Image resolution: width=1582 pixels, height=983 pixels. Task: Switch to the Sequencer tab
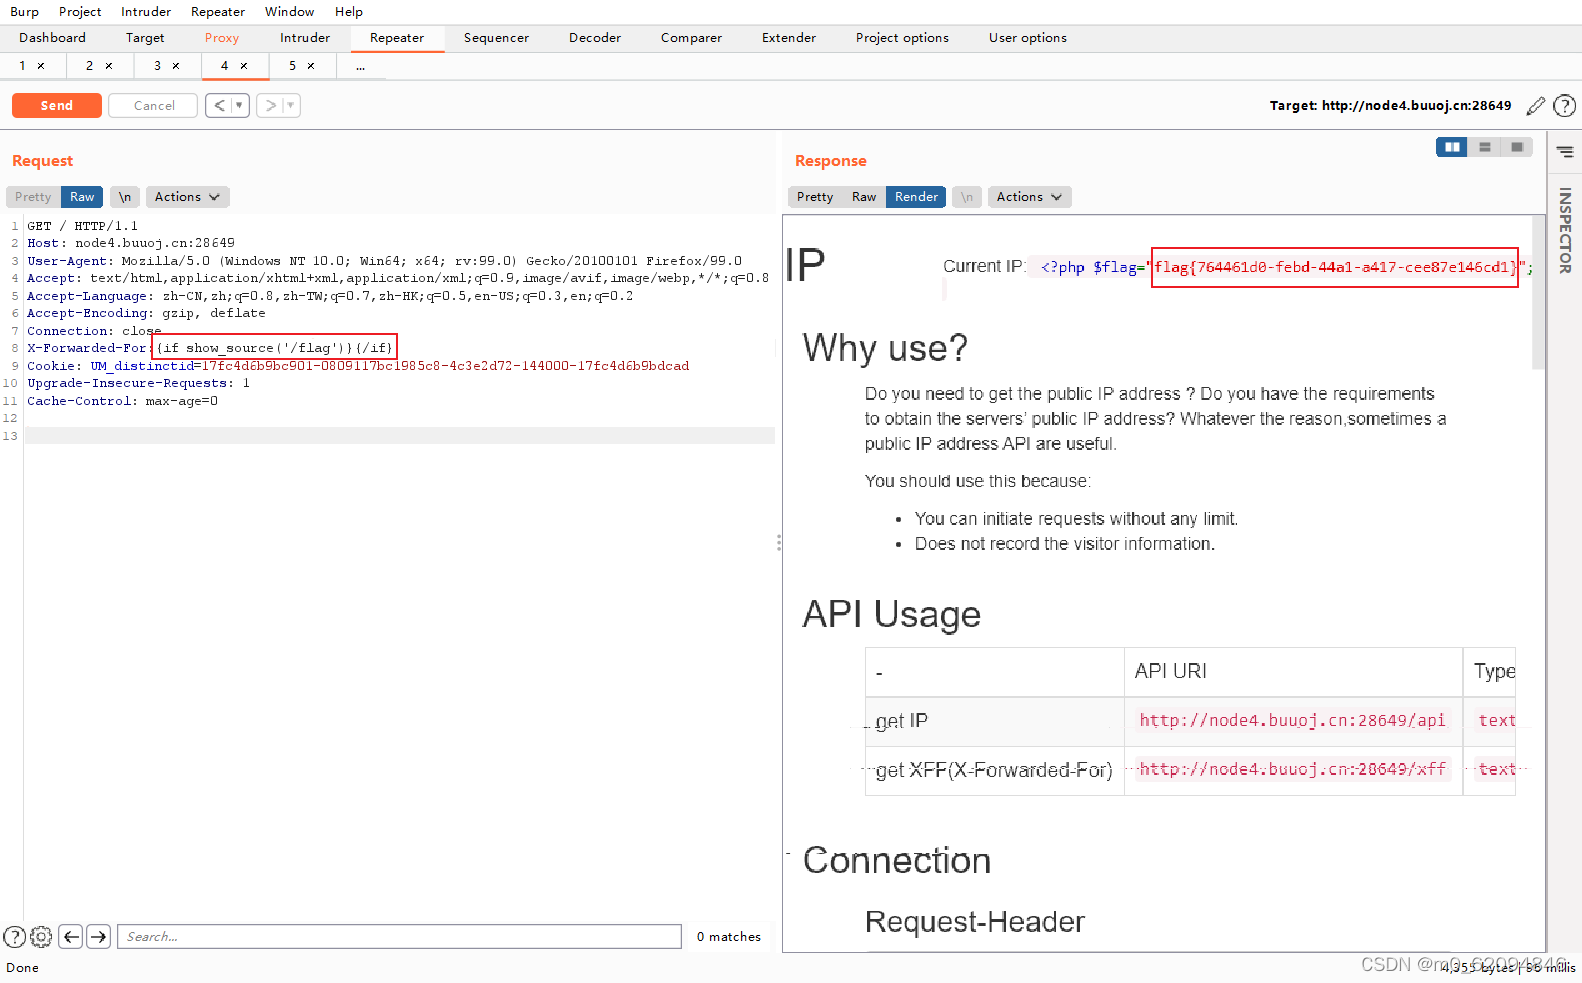(x=496, y=38)
